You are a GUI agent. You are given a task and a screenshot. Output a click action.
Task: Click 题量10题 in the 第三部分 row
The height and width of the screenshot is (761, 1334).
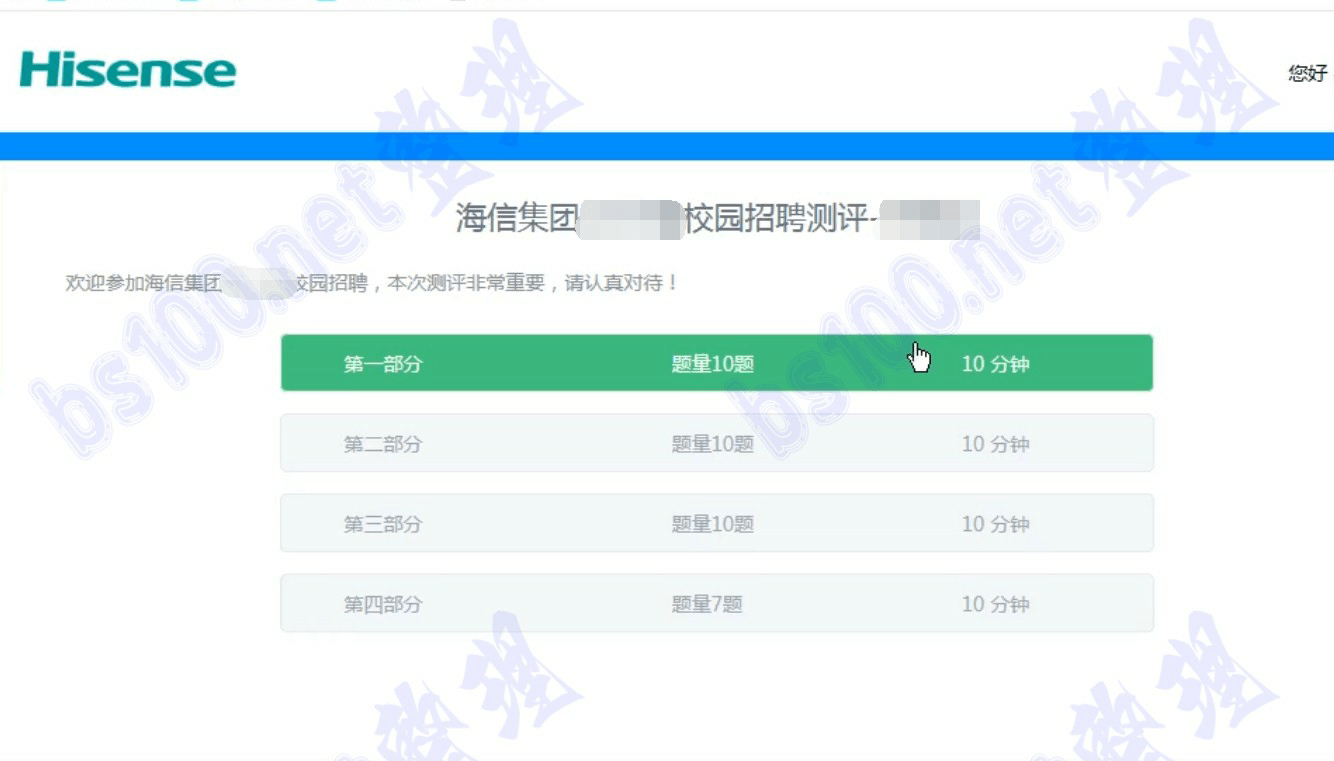coord(713,524)
